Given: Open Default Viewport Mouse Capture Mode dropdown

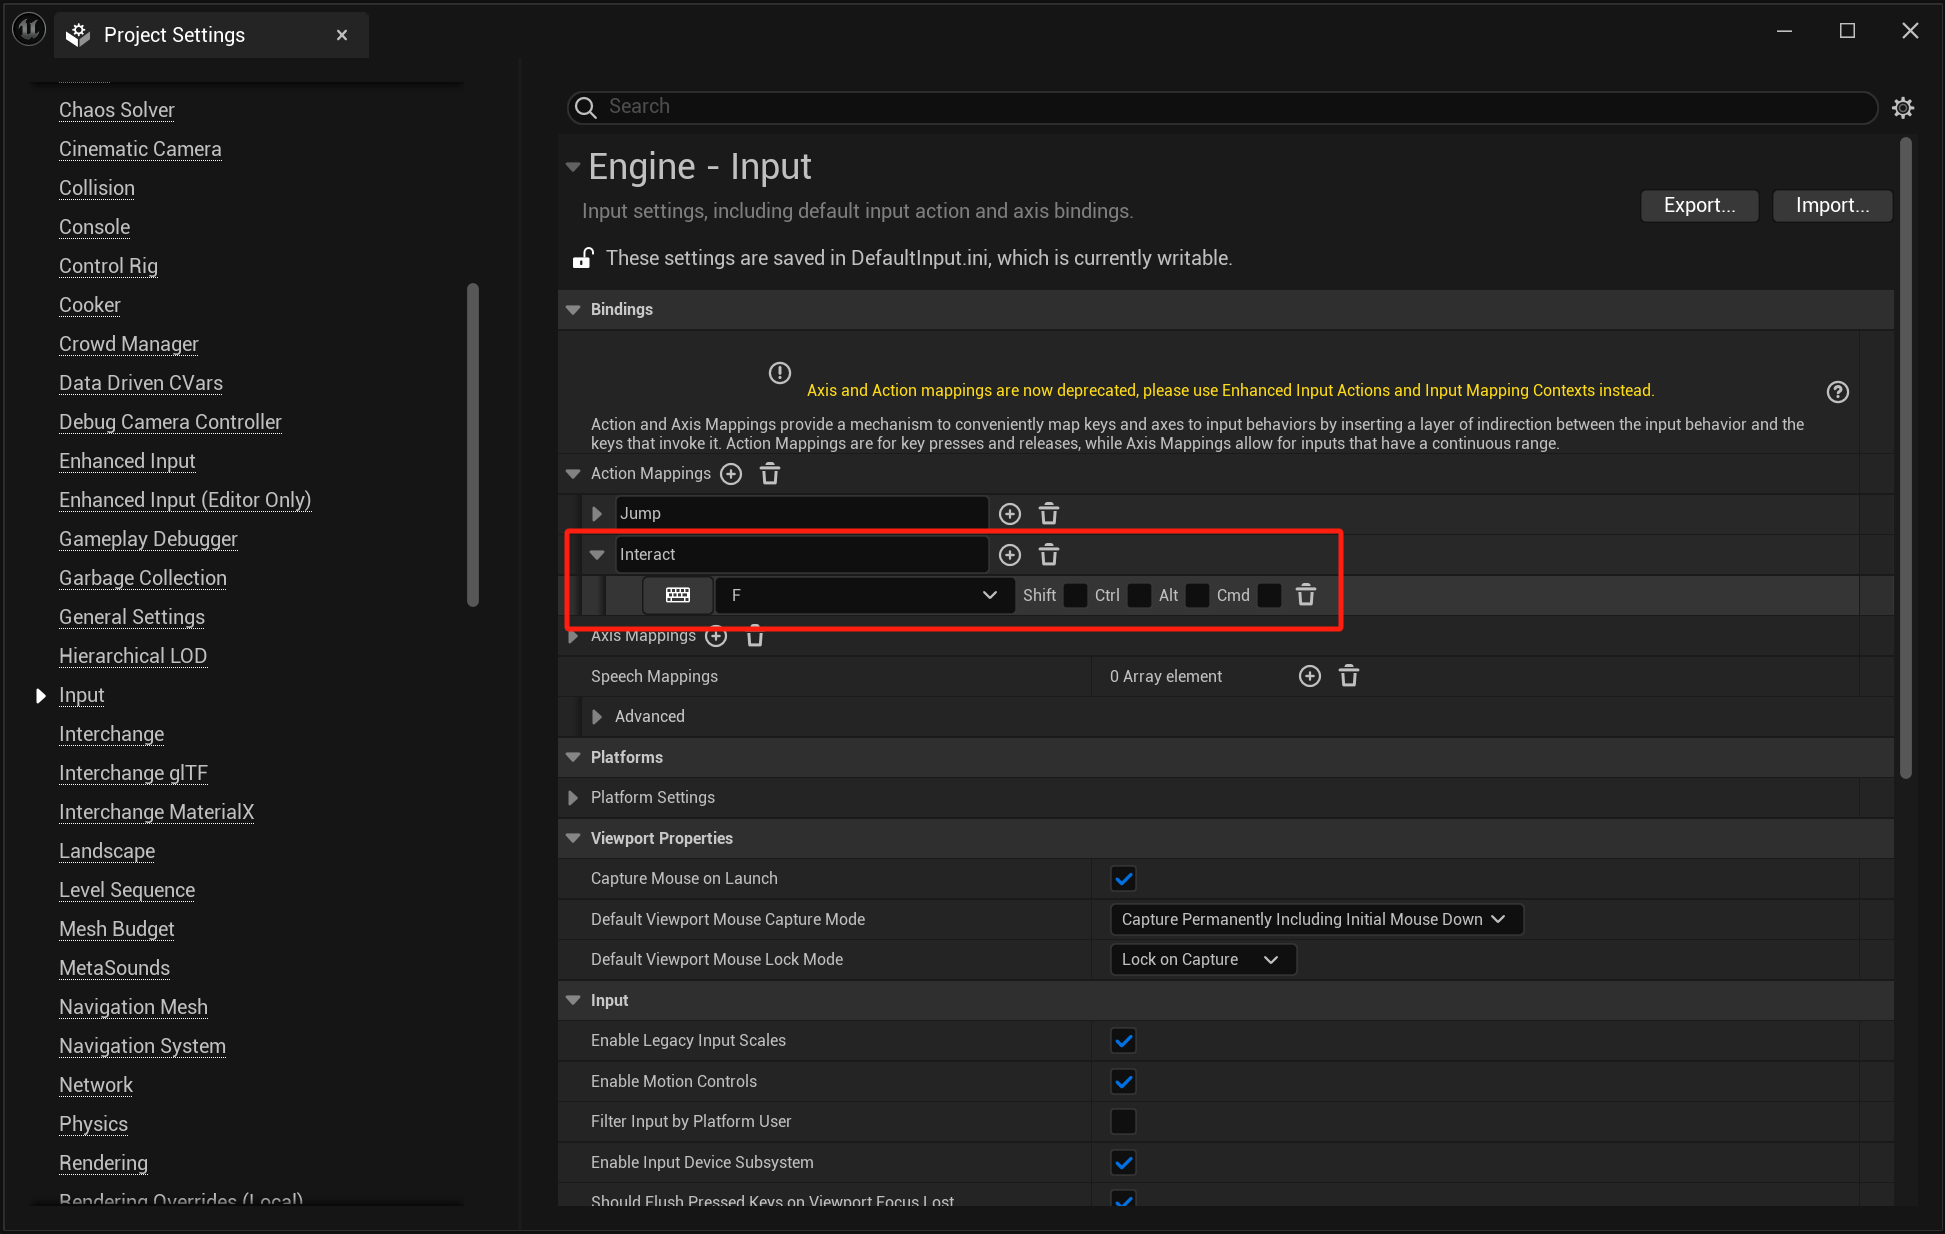Looking at the screenshot, I should [1316, 919].
